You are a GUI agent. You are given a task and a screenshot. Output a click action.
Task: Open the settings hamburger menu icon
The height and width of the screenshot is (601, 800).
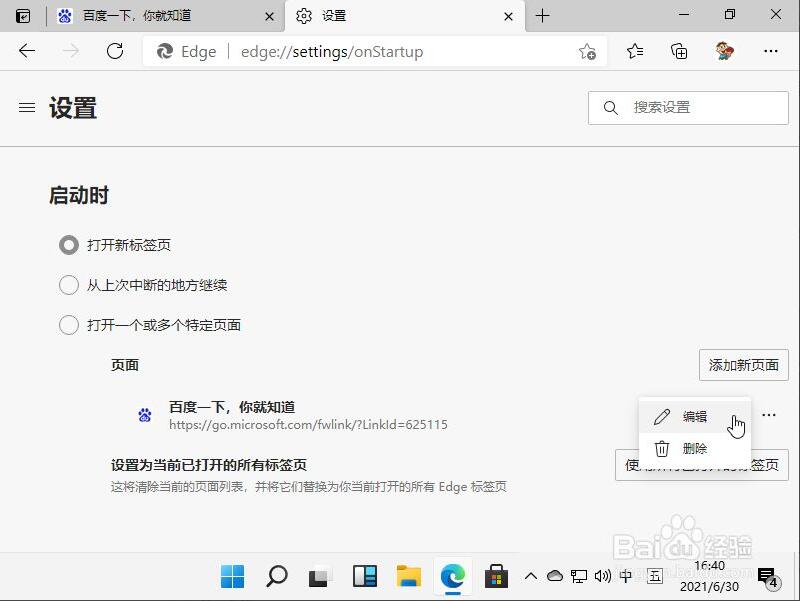tap(27, 108)
